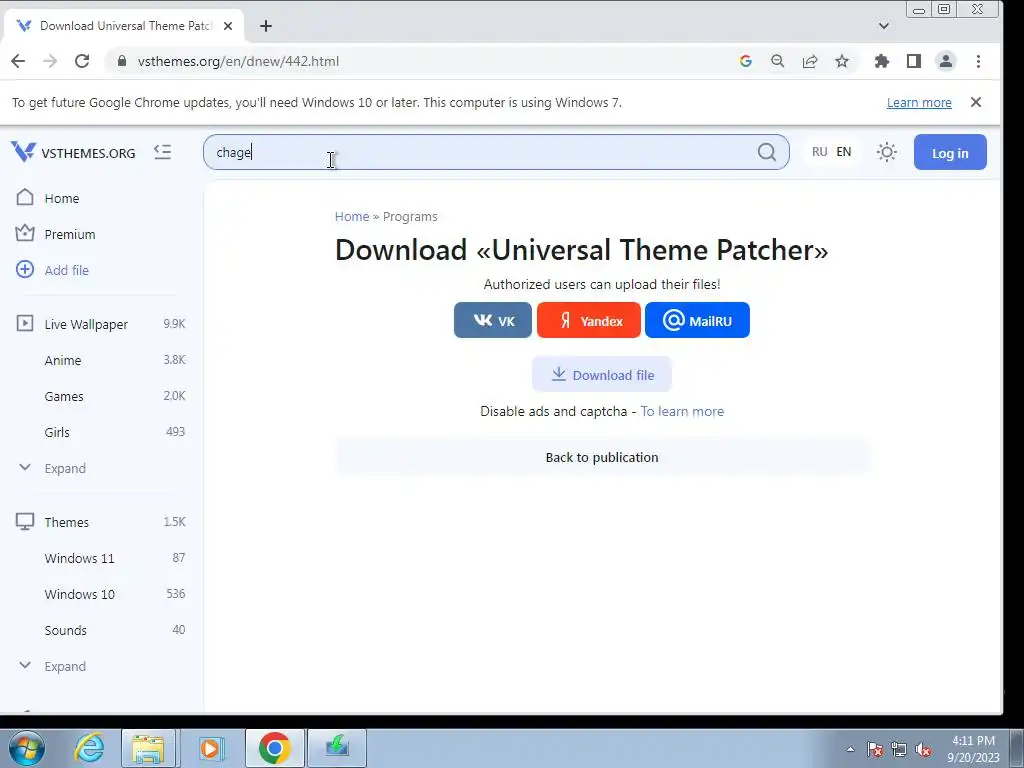This screenshot has width=1024, height=768.
Task: Open Chrome three-dot menu
Action: (978, 61)
